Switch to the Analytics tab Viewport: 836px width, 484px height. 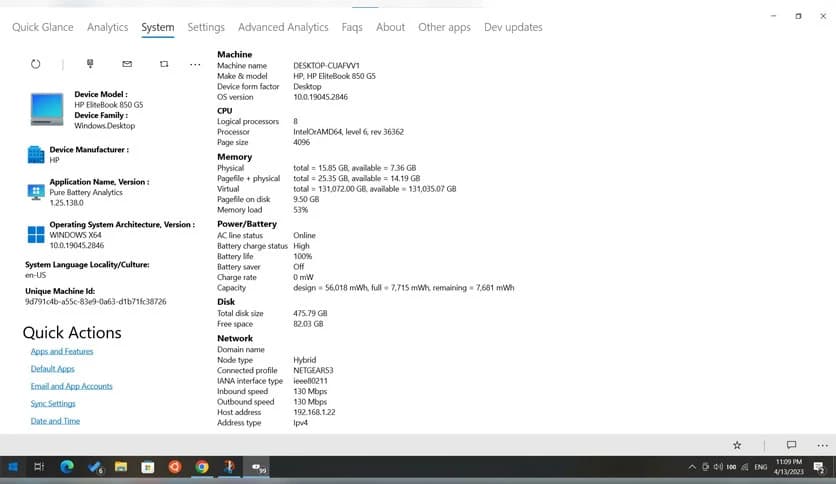108,27
